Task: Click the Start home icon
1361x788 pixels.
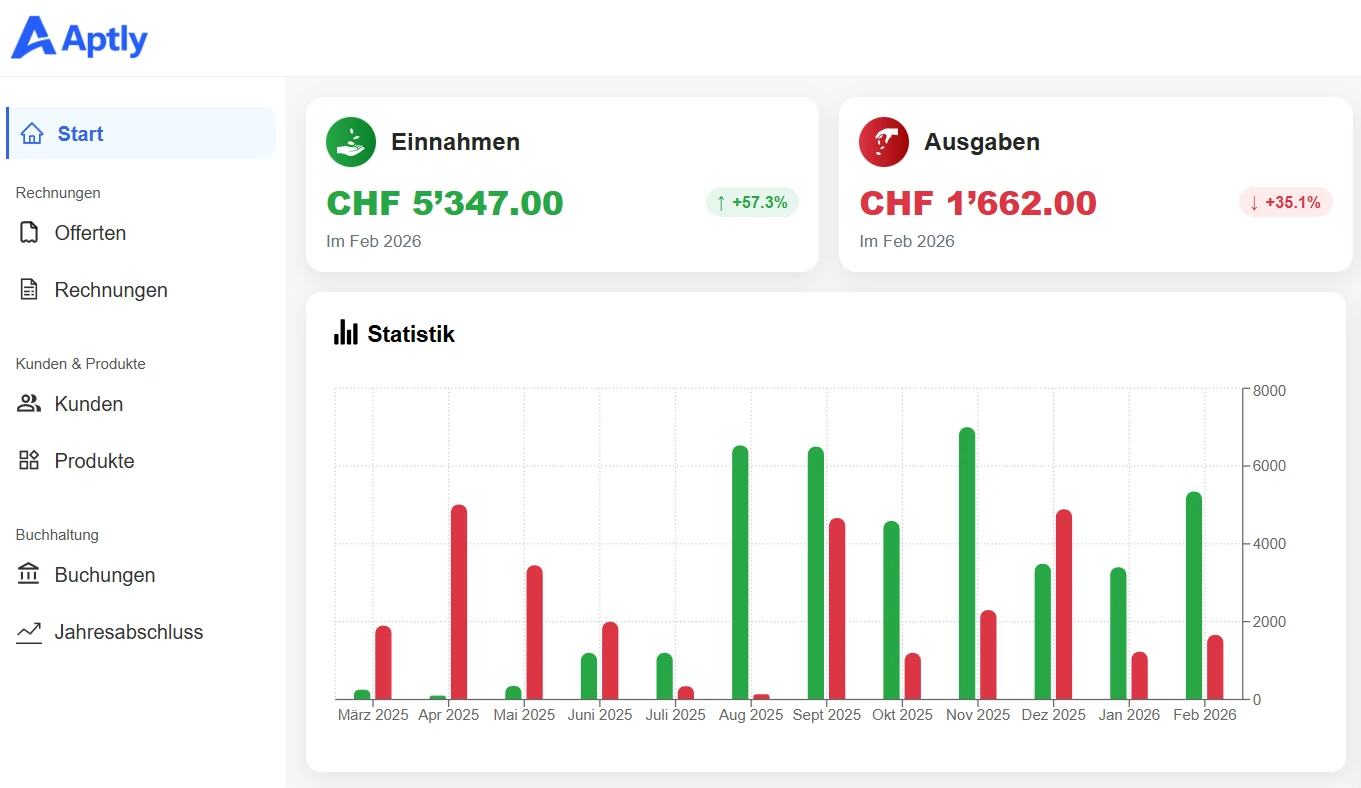Action: point(32,133)
